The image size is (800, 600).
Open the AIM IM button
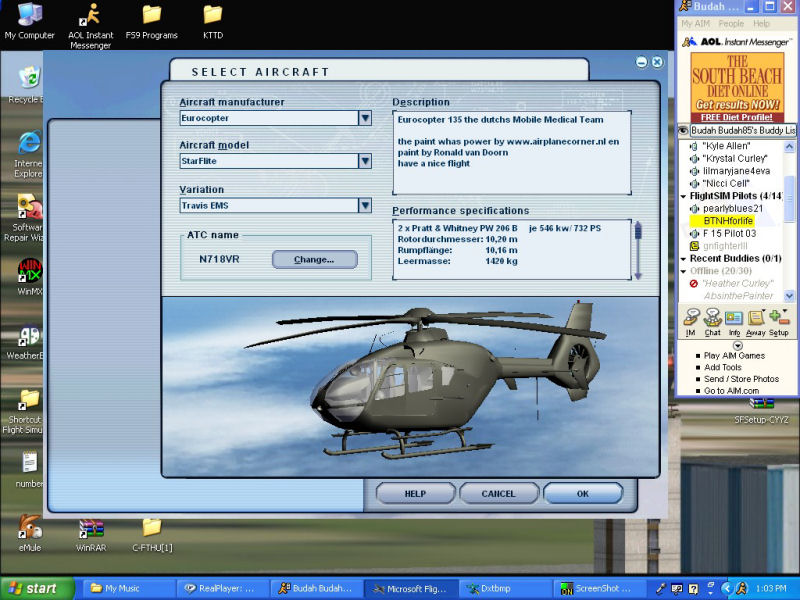[x=690, y=320]
